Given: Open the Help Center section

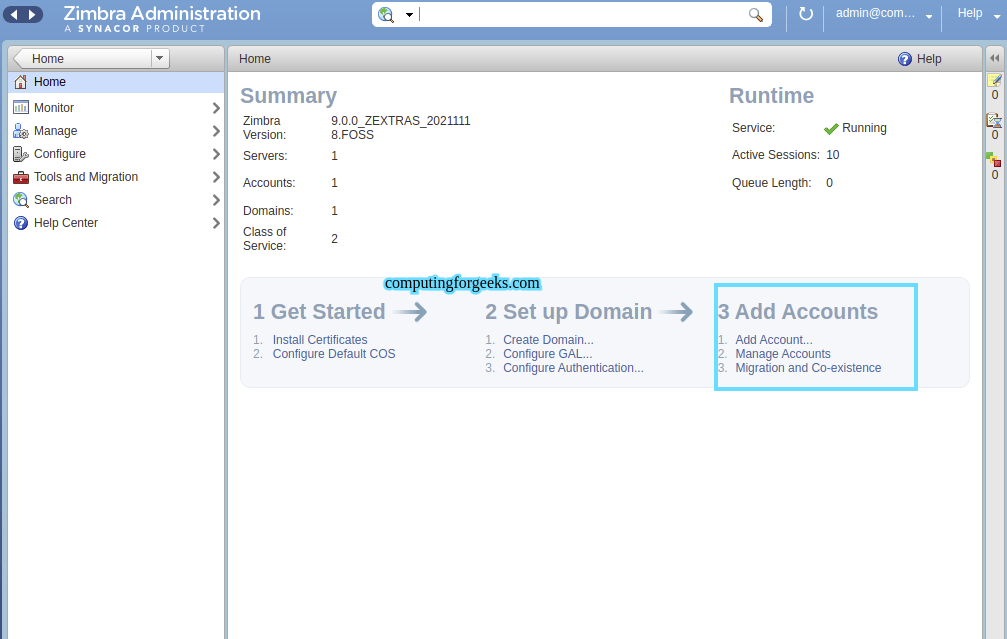Looking at the screenshot, I should tap(66, 223).
